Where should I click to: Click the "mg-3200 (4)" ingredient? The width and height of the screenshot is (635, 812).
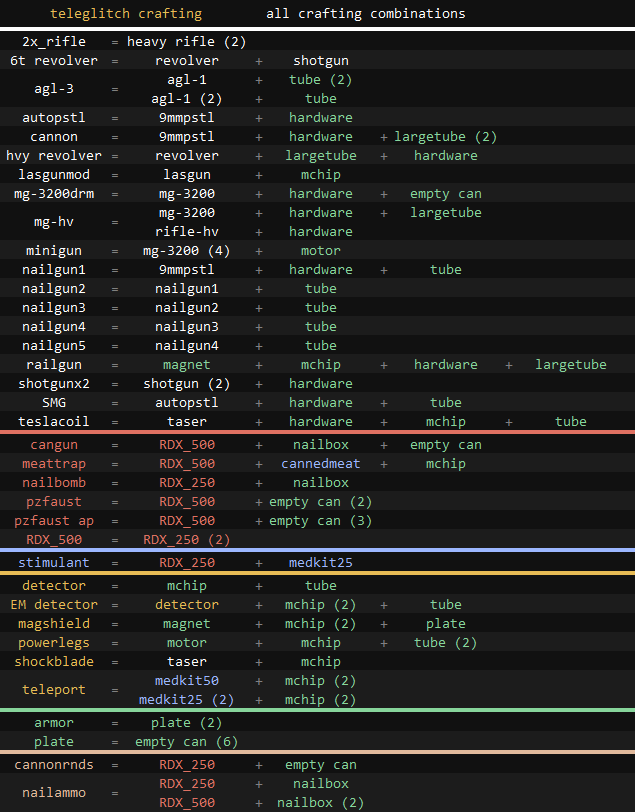click(x=186, y=251)
